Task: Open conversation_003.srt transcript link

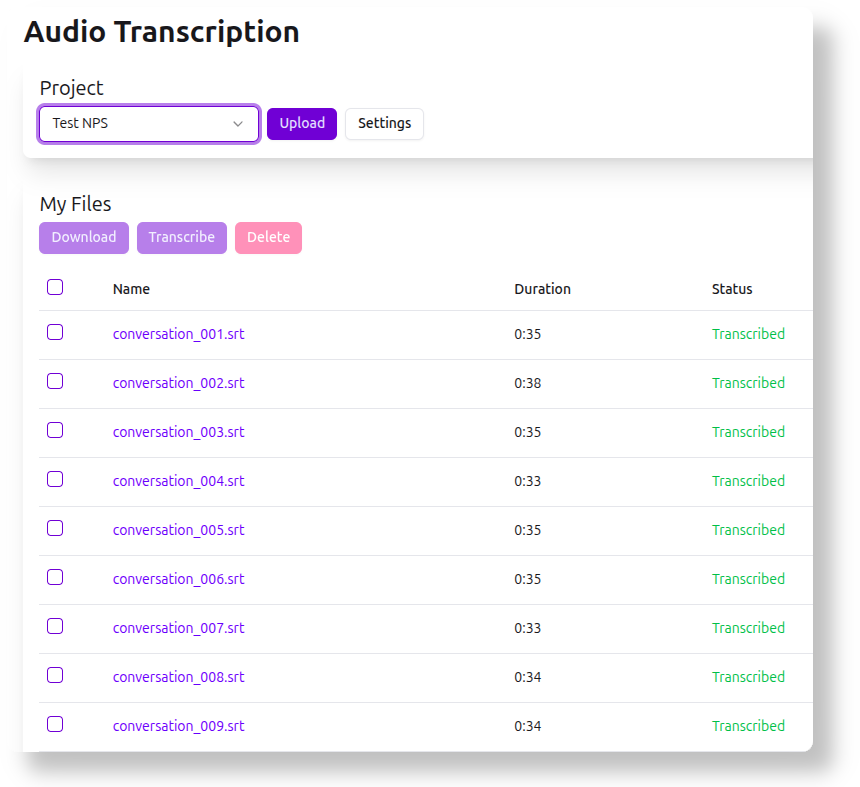Action: (178, 432)
